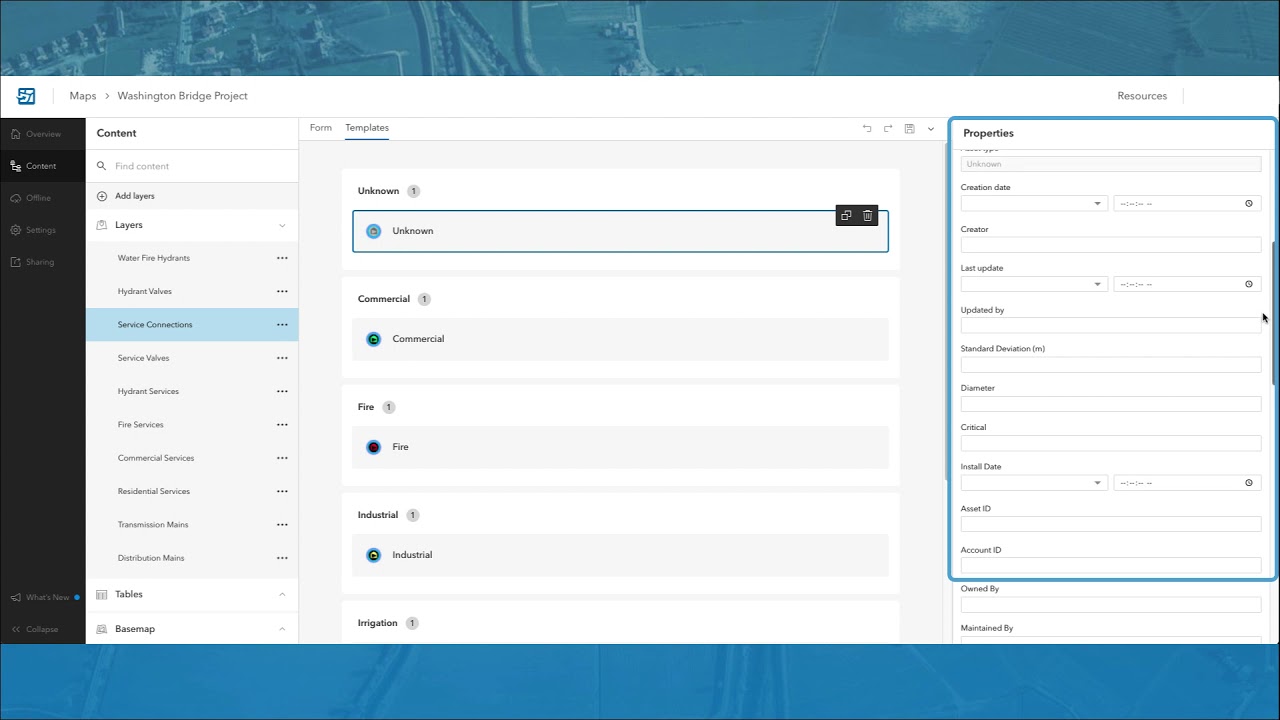The width and height of the screenshot is (1280, 720).
Task: Select the Fire template
Action: 620,447
